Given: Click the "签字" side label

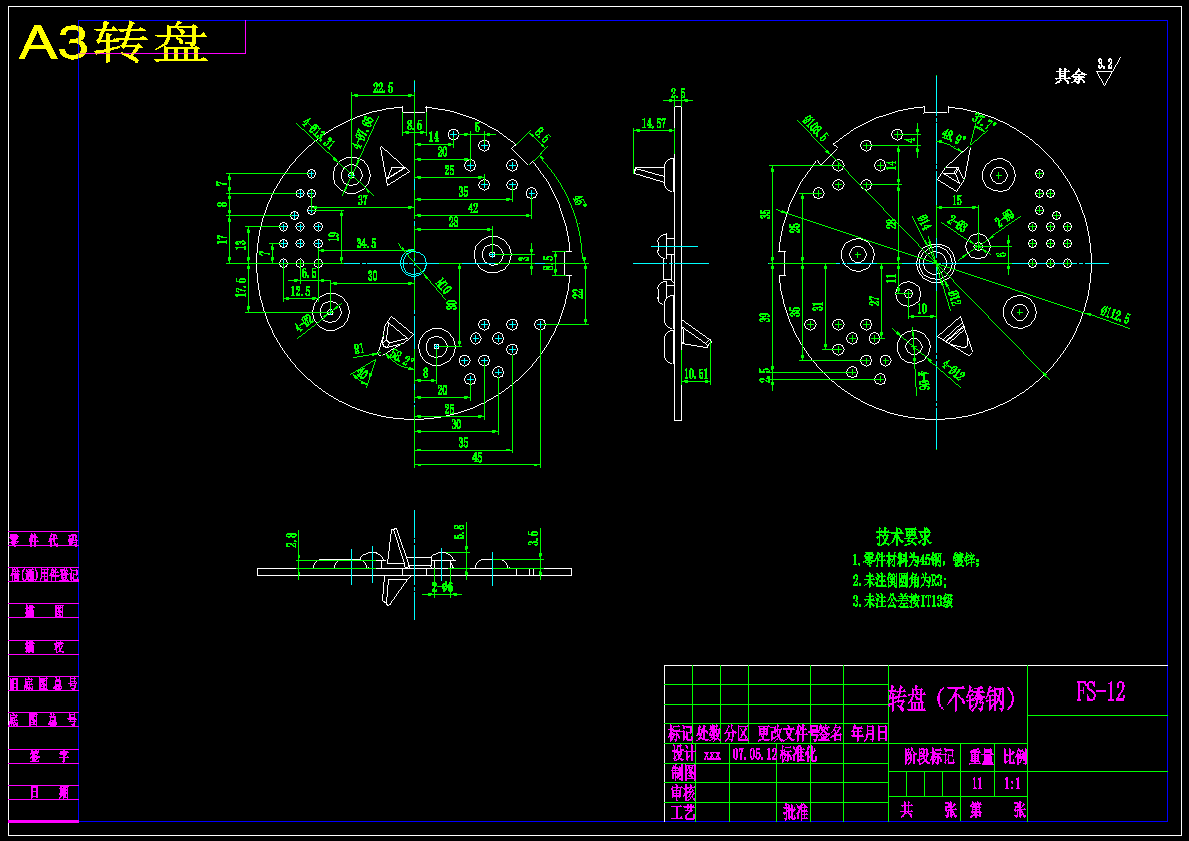Looking at the screenshot, I should click(49, 757).
